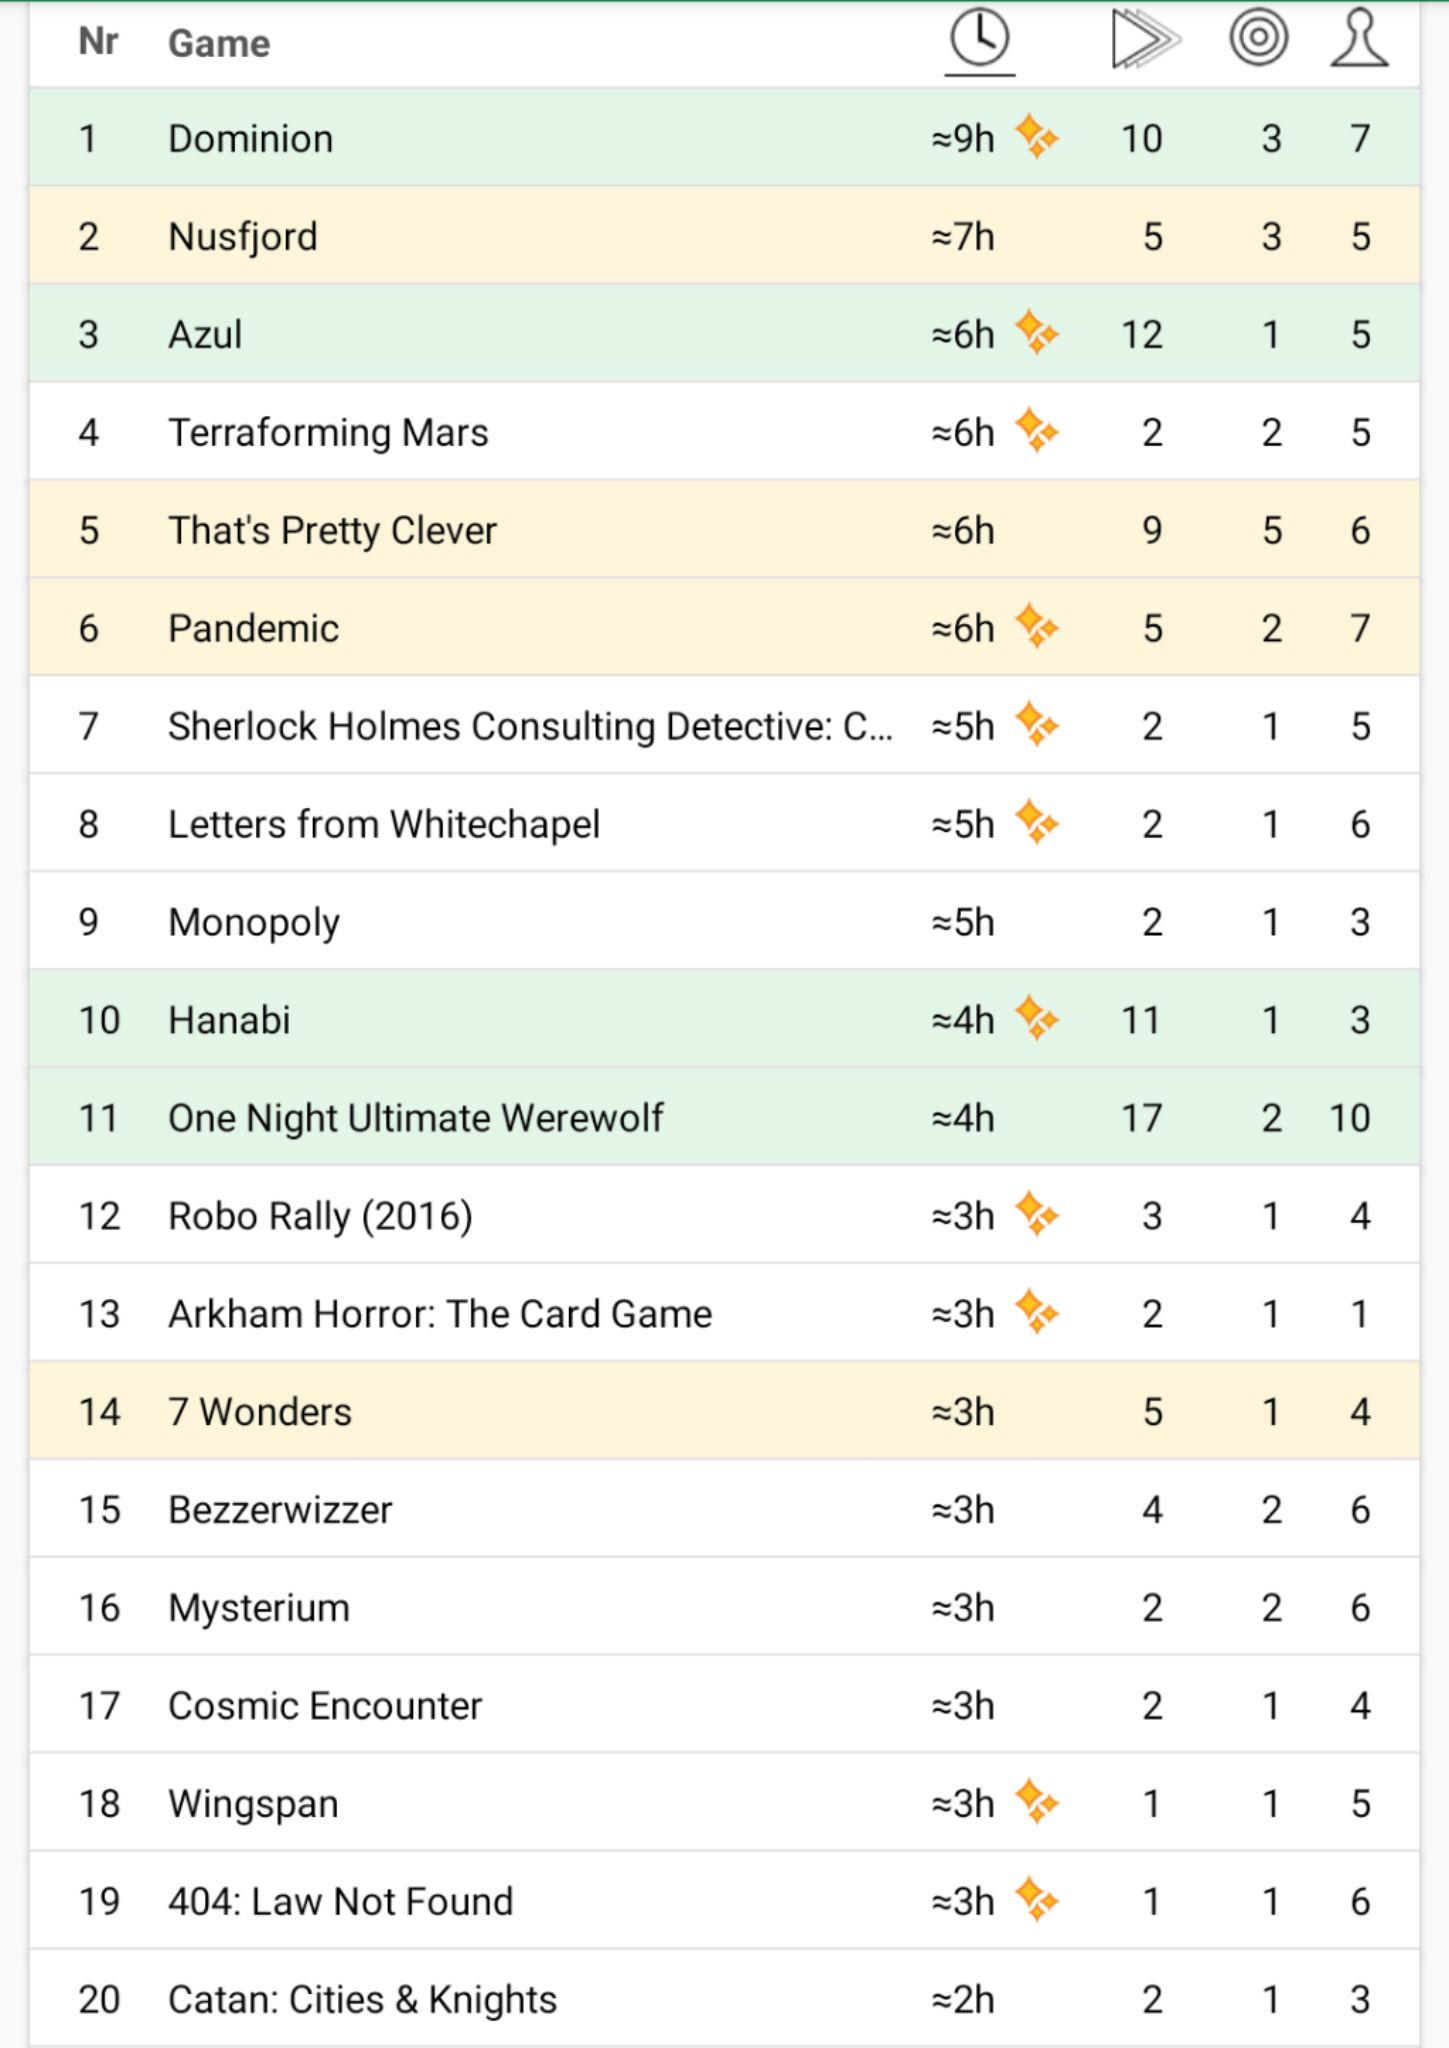1449x2048 pixels.
Task: Select the 7 Wonders row
Action: coord(724,1411)
